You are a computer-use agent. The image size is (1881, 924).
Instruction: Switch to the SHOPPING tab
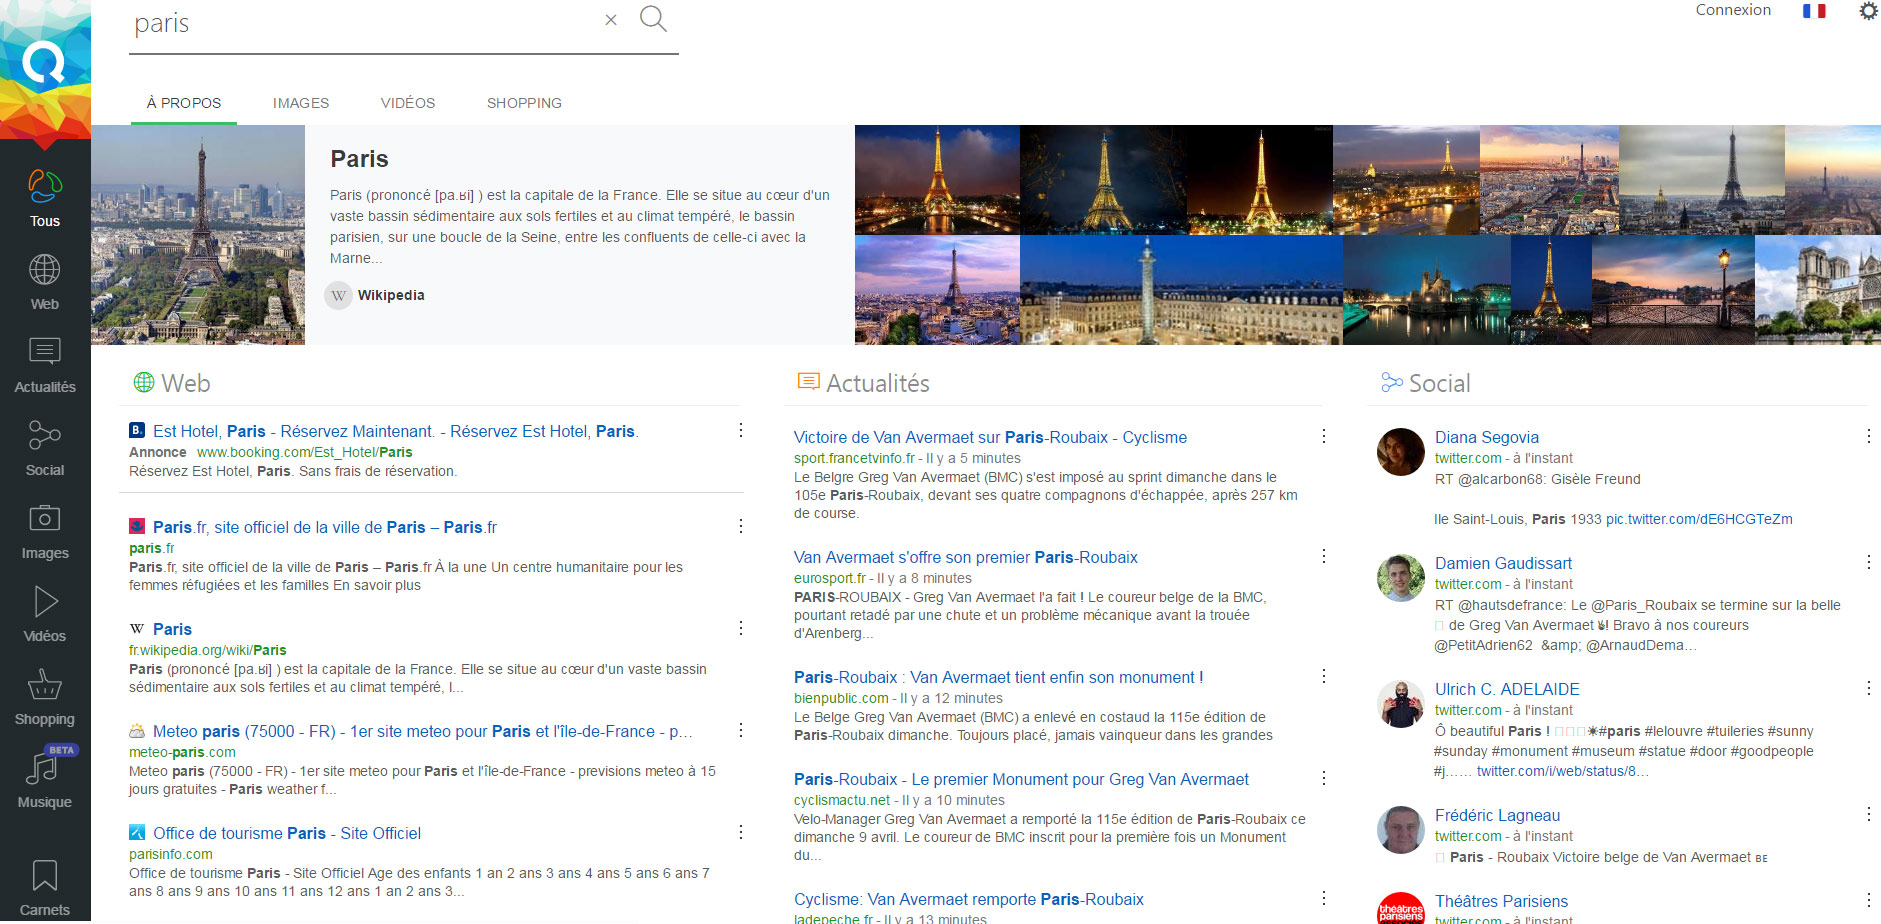tap(524, 103)
